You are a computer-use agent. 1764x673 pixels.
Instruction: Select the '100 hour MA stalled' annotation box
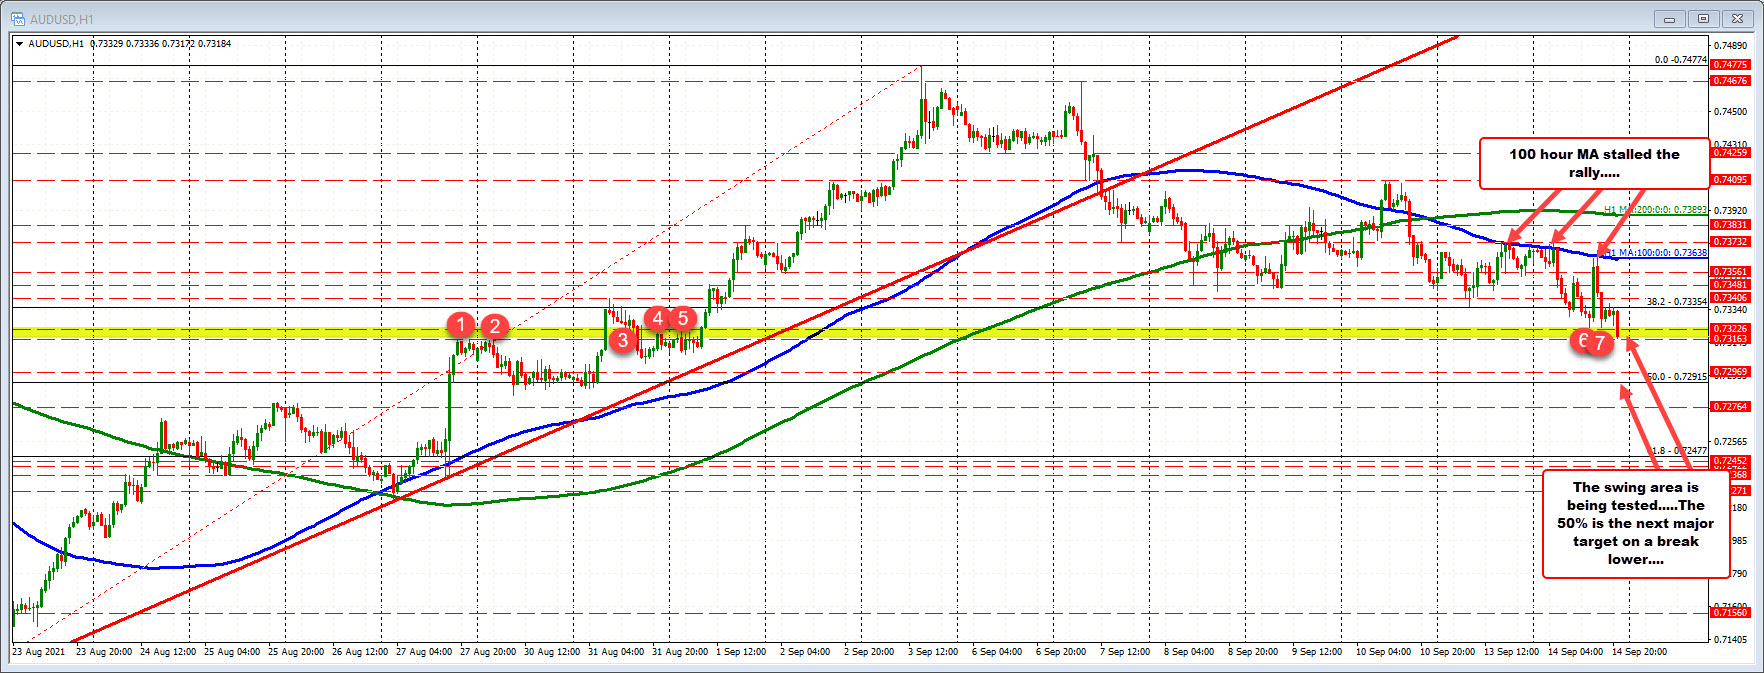click(x=1594, y=163)
